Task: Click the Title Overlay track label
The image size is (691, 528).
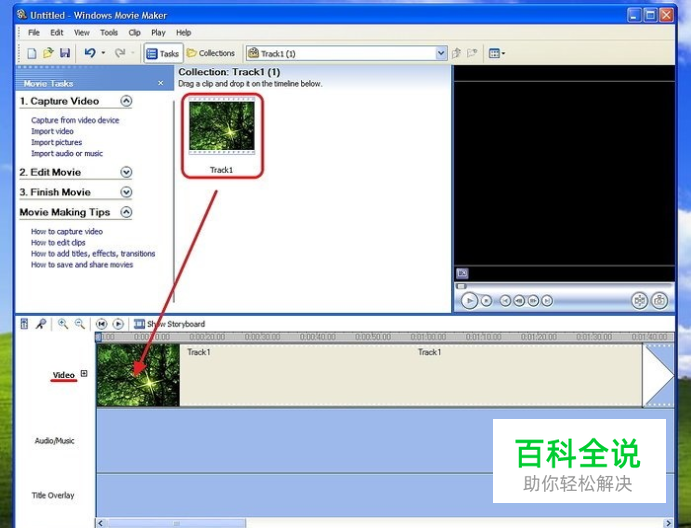Action: click(x=53, y=495)
